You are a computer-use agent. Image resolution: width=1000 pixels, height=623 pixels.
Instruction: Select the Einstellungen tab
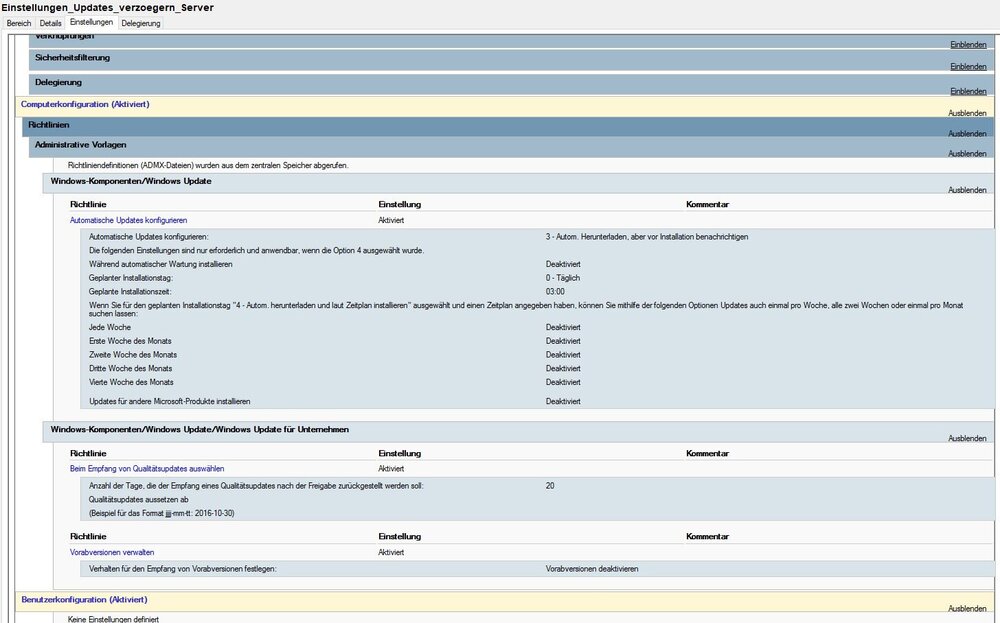tap(91, 22)
